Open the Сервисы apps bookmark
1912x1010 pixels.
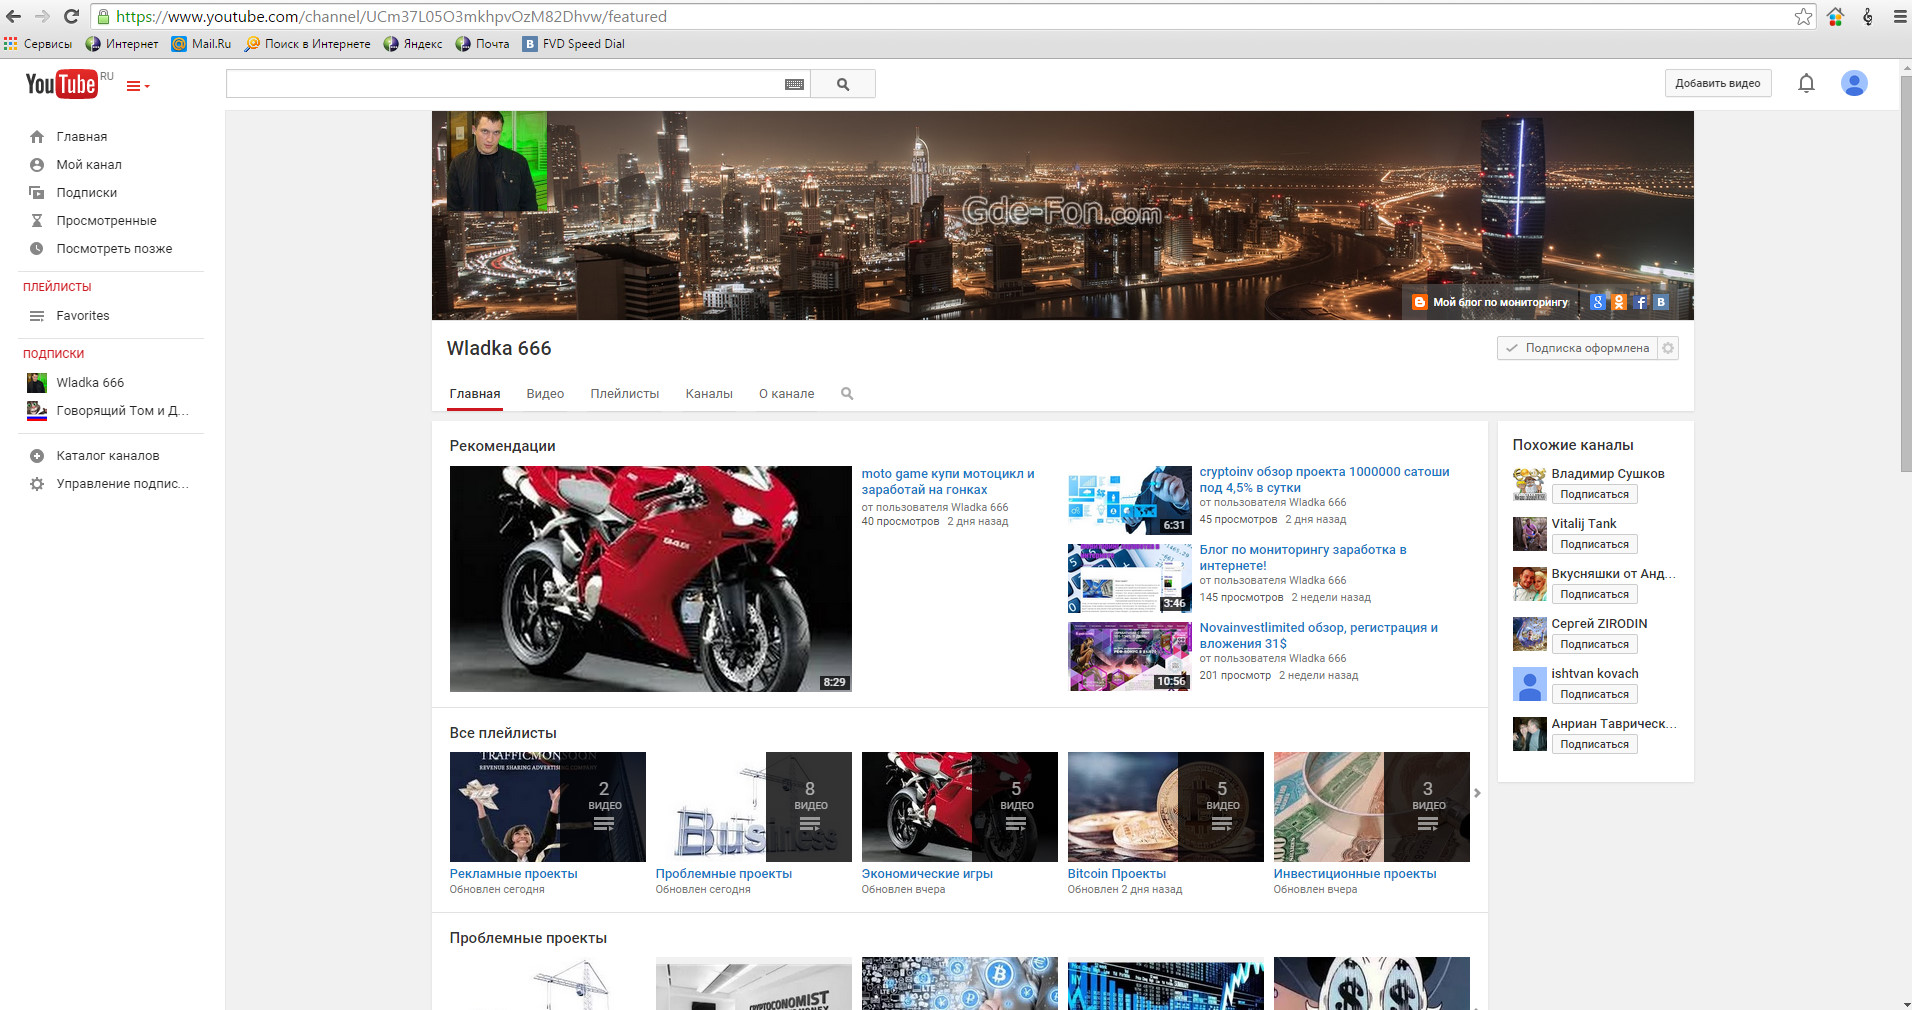tap(38, 44)
